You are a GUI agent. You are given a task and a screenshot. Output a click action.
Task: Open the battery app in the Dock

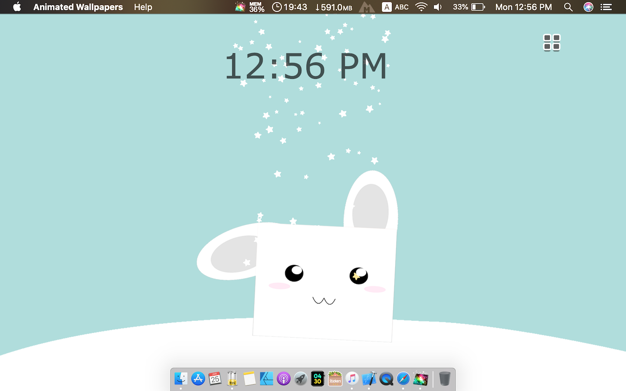click(232, 378)
